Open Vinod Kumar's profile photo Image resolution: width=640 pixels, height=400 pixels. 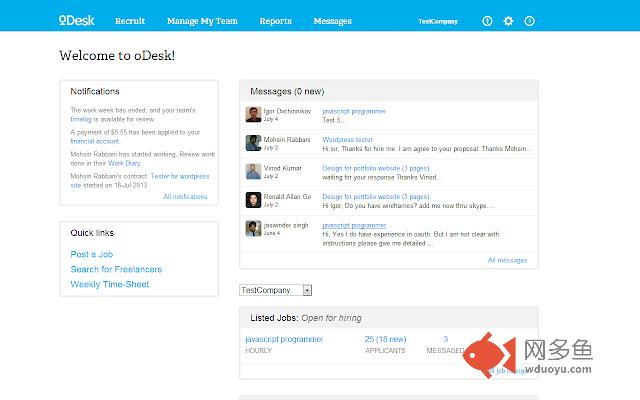[x=253, y=171]
